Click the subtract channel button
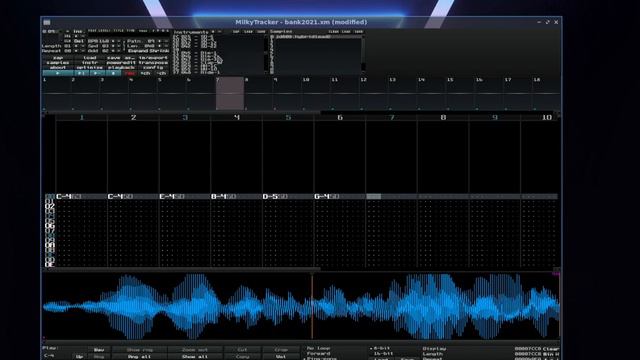 point(162,73)
